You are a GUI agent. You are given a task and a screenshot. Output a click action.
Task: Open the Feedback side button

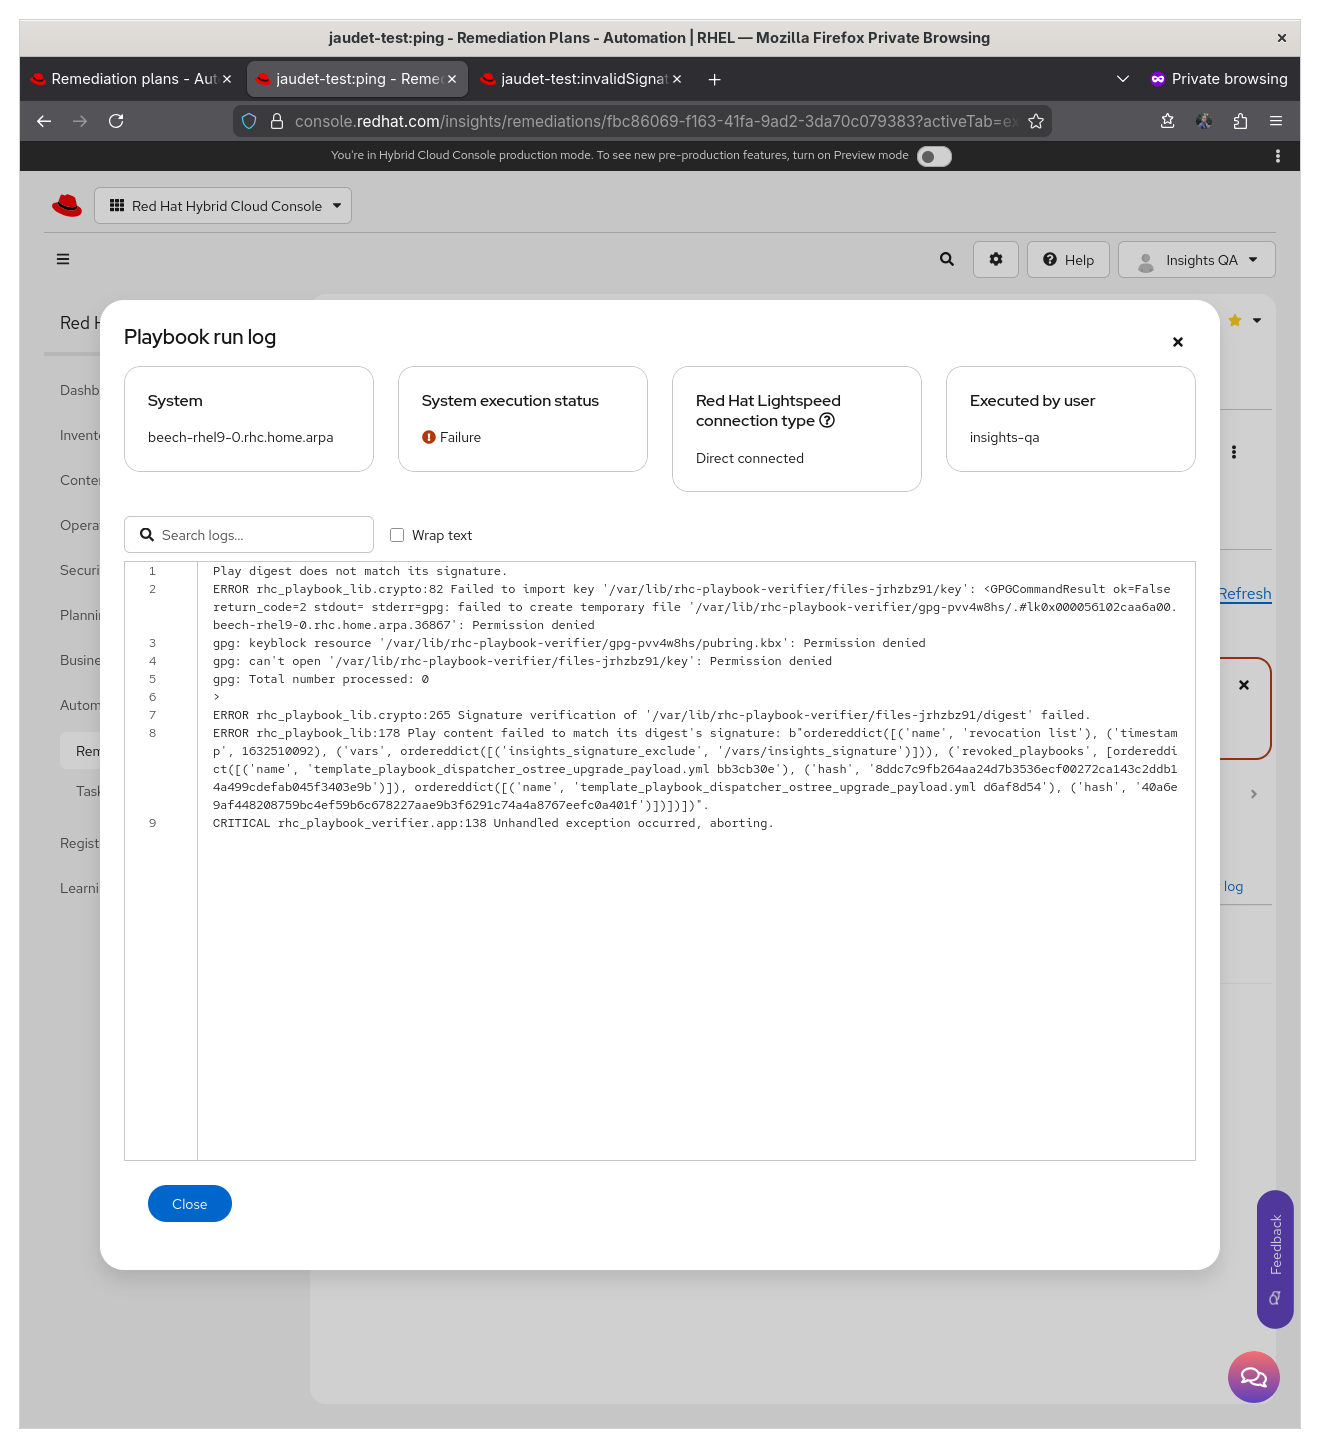coord(1275,1259)
